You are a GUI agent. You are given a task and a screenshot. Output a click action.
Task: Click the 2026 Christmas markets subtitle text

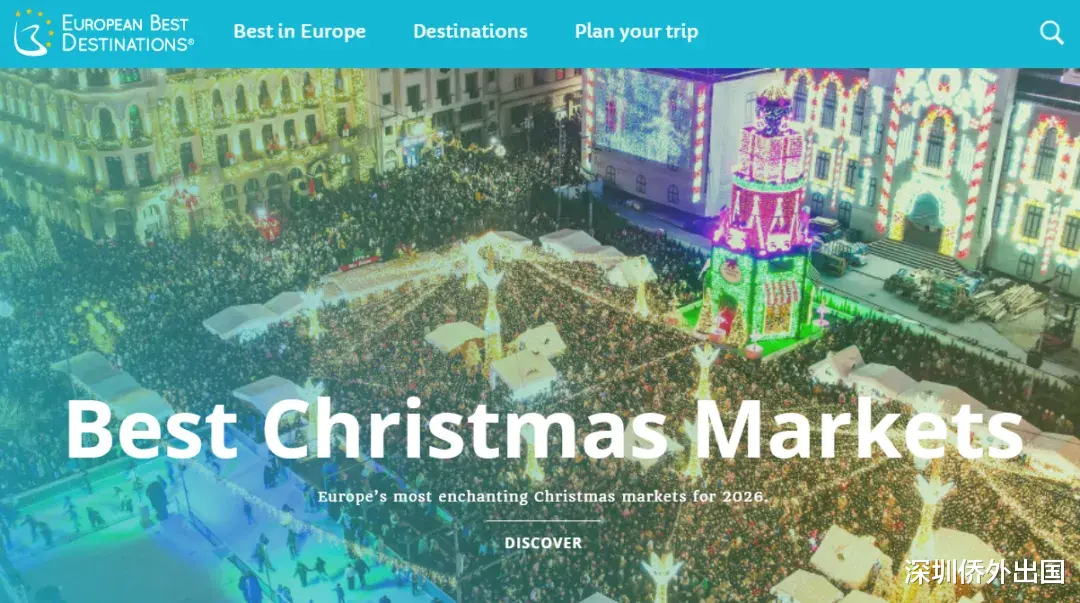tap(542, 496)
